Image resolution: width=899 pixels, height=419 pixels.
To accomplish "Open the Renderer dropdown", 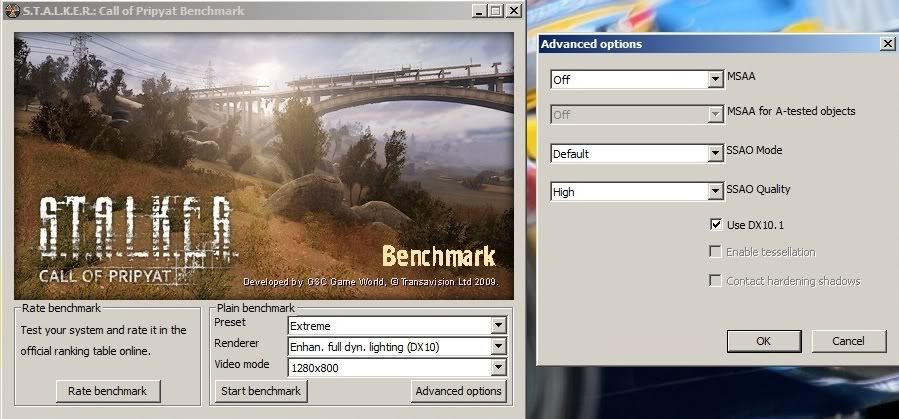I will (x=397, y=346).
